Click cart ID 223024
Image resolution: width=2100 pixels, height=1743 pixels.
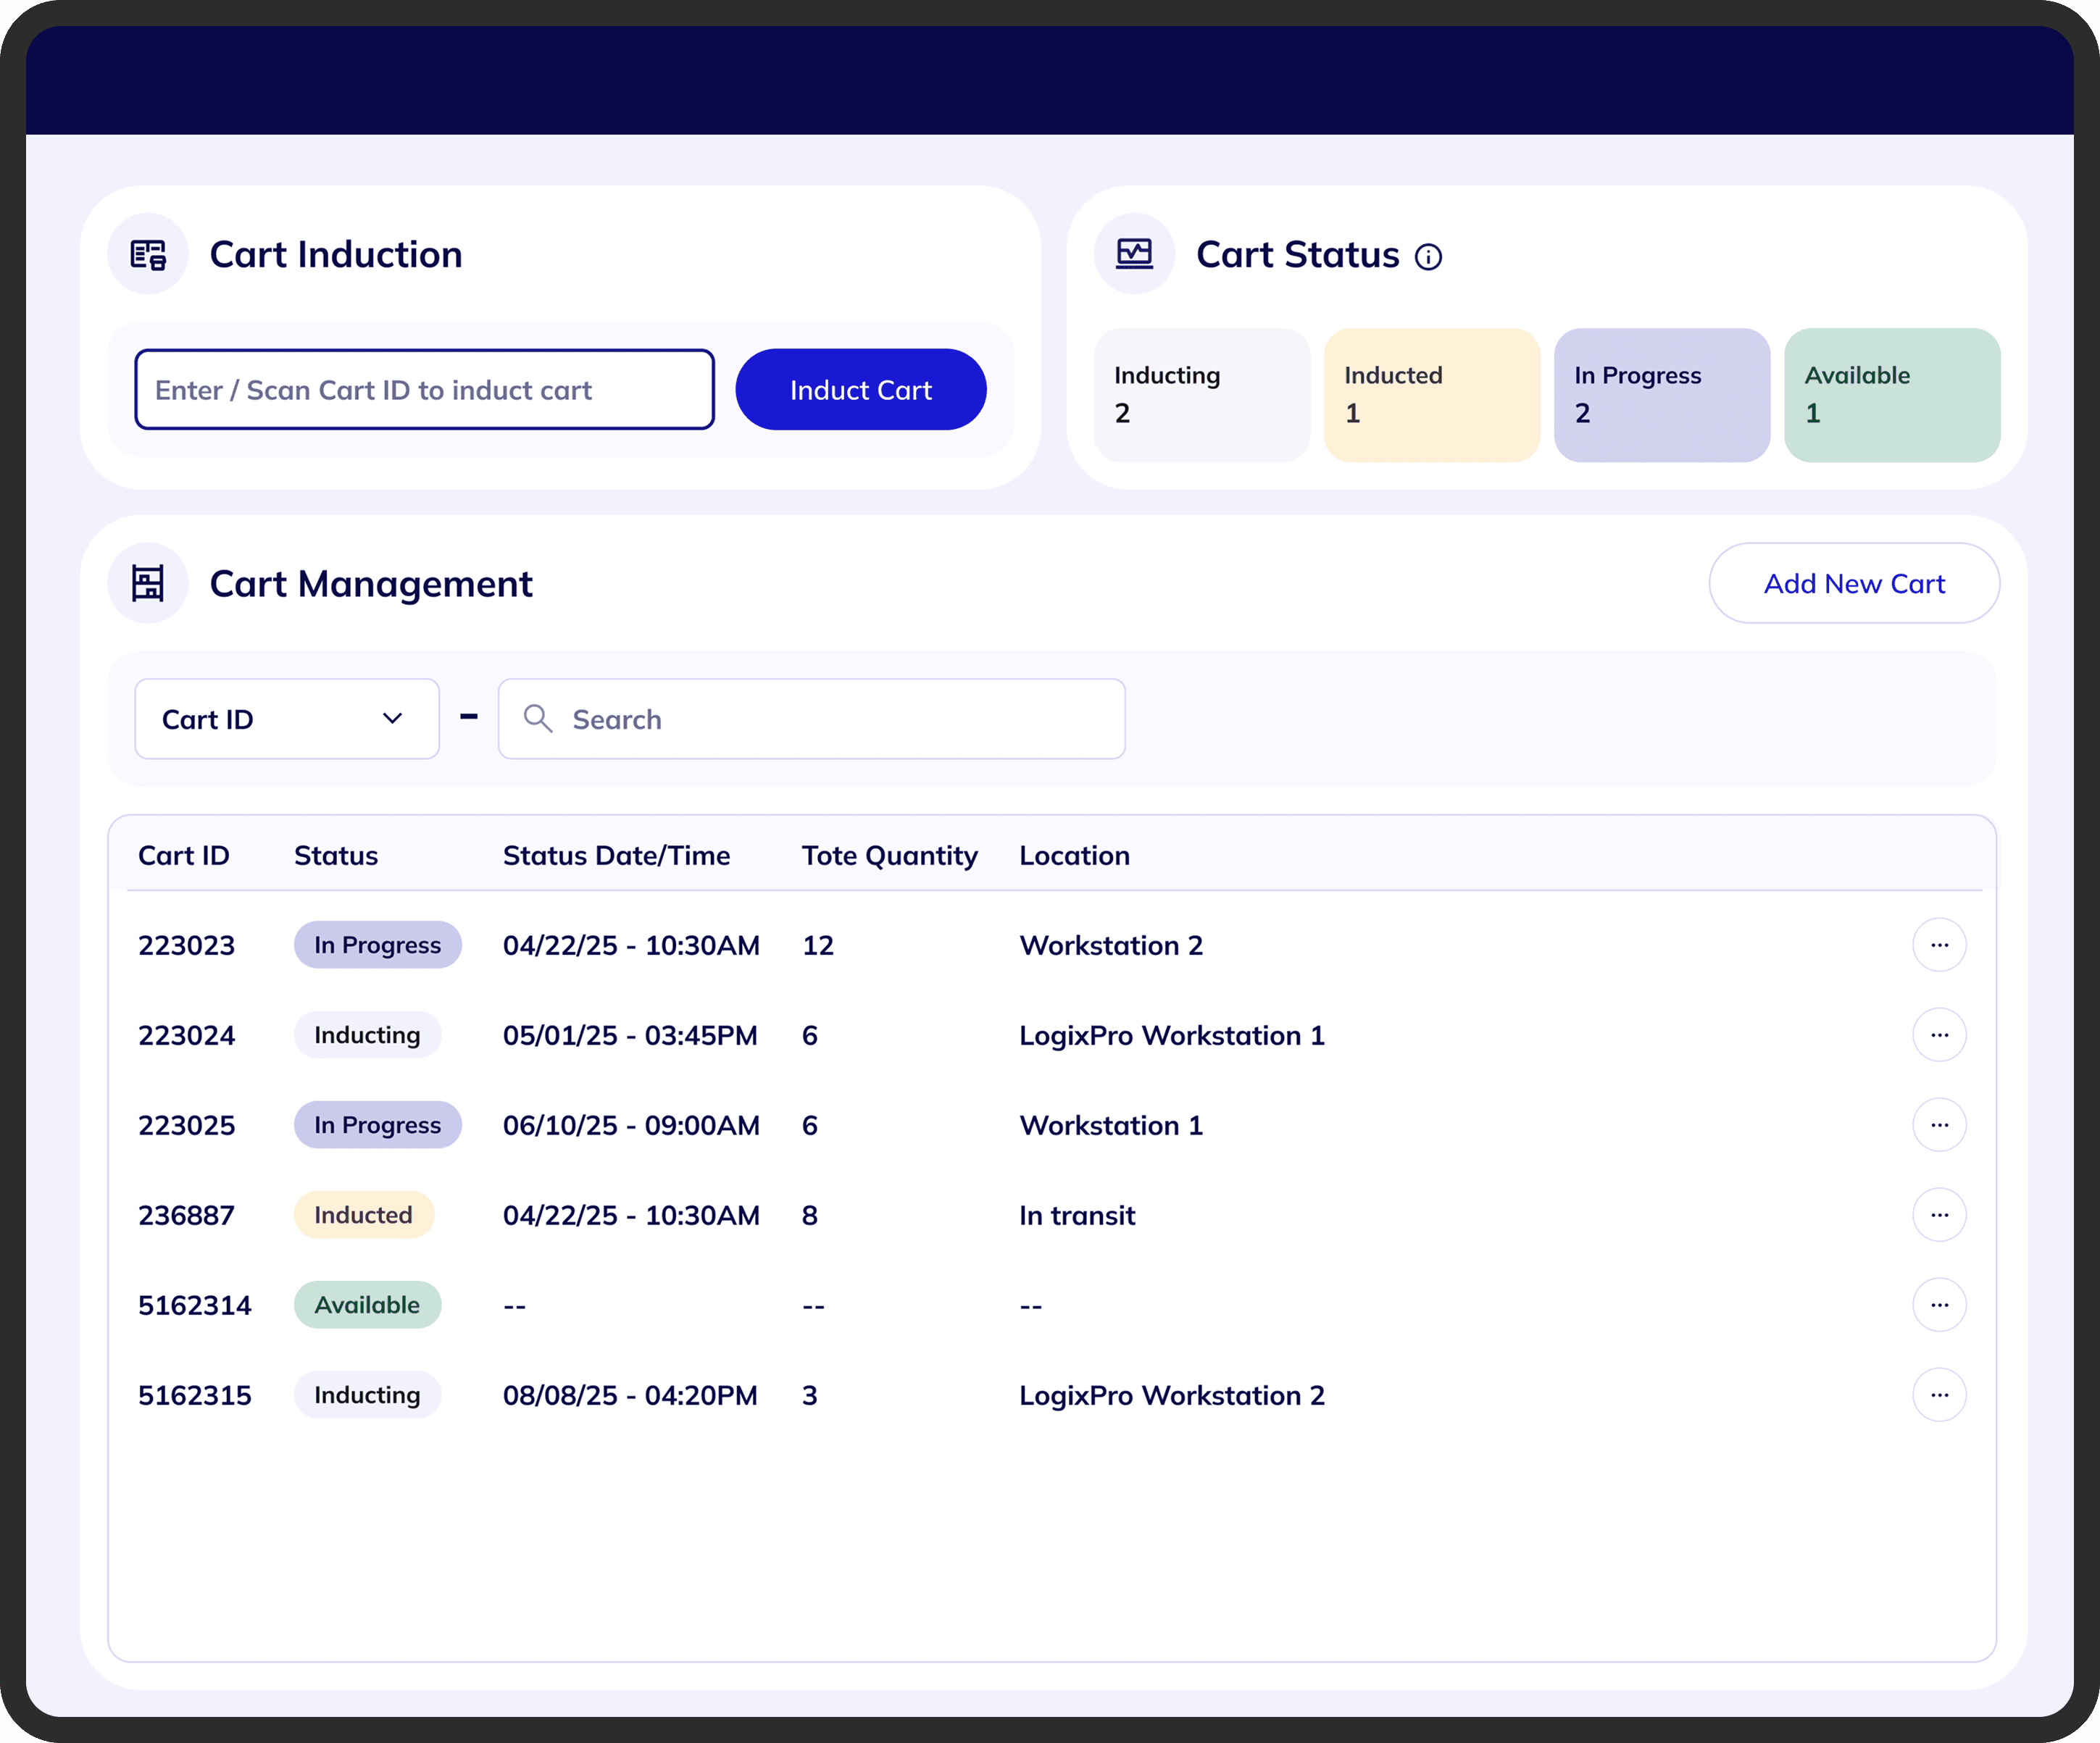(187, 1035)
